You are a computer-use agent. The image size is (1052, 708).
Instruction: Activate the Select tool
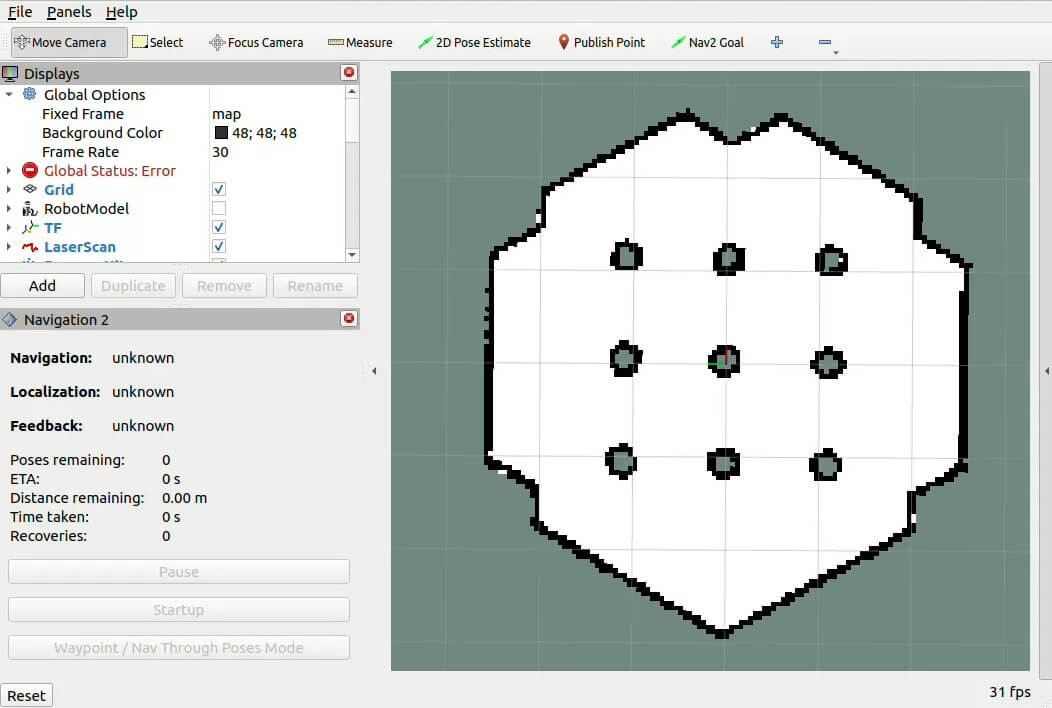click(x=158, y=42)
